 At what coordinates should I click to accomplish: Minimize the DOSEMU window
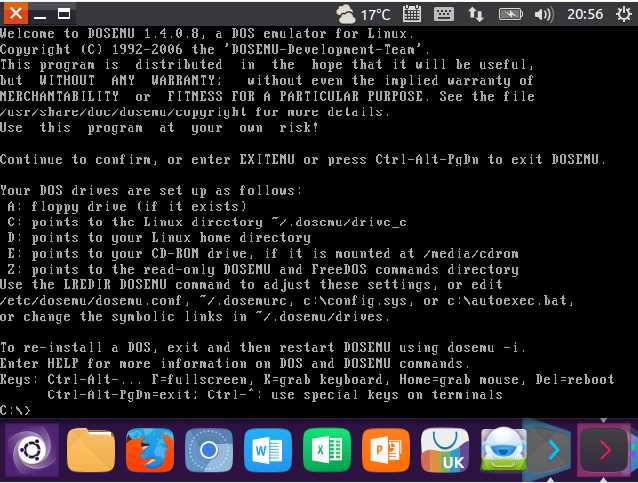(40, 17)
